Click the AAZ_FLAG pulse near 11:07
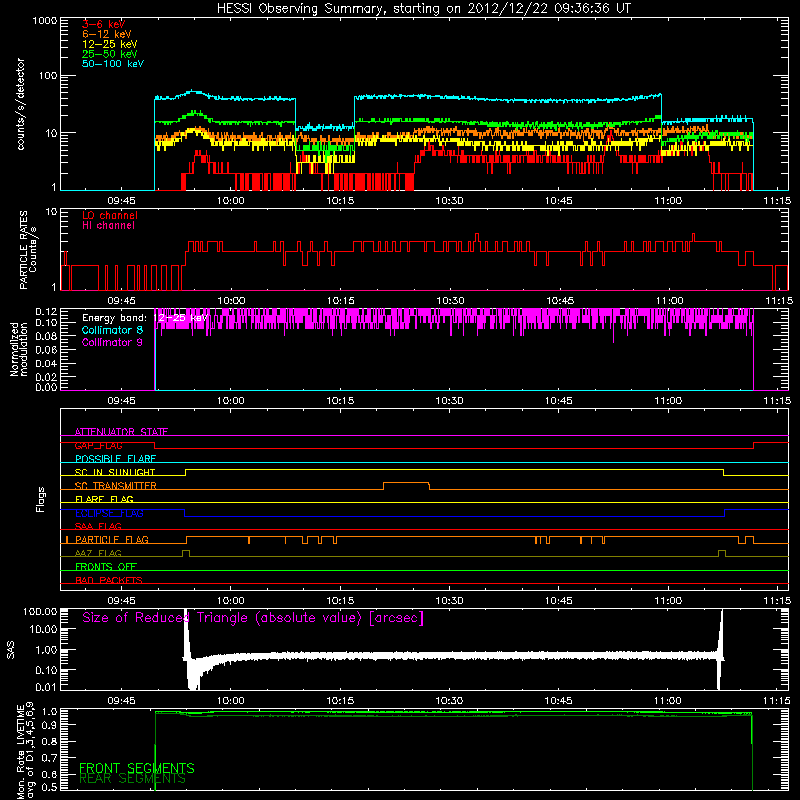 pos(722,552)
